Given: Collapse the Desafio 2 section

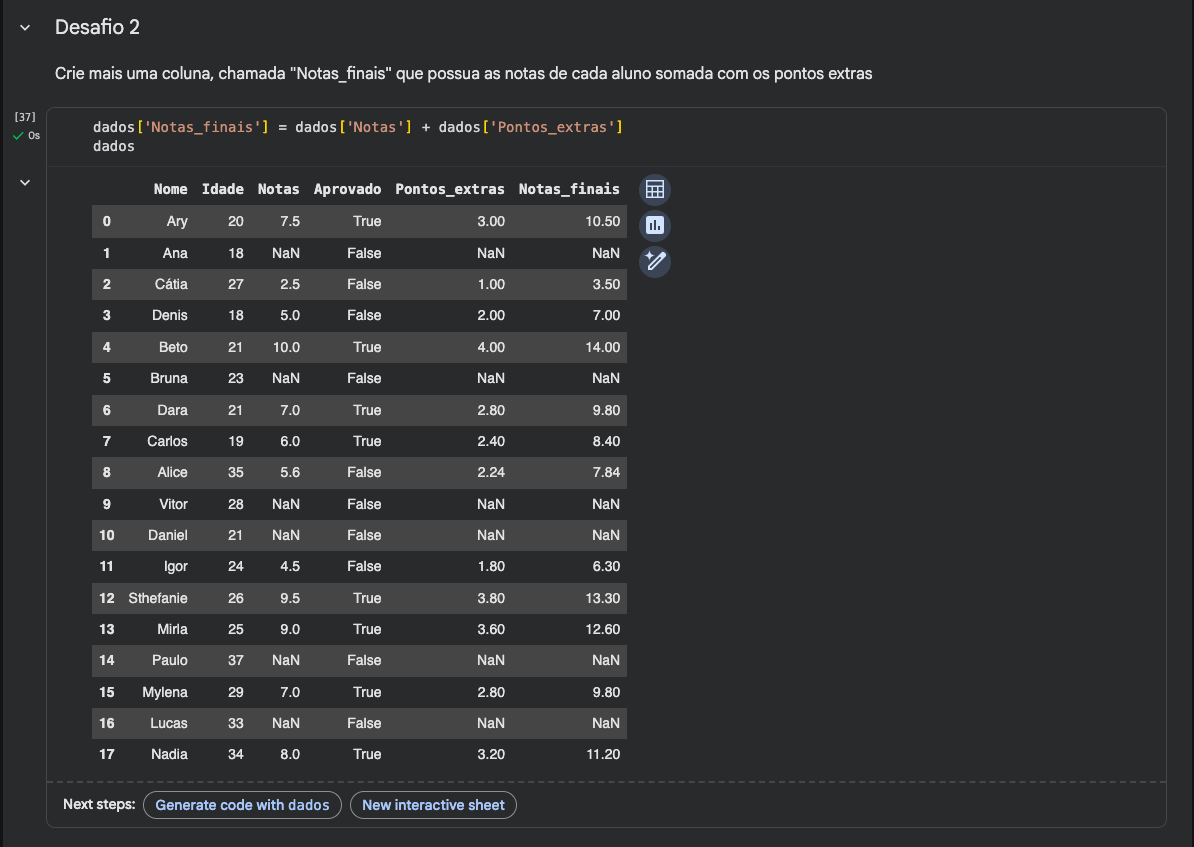Looking at the screenshot, I should (25, 28).
